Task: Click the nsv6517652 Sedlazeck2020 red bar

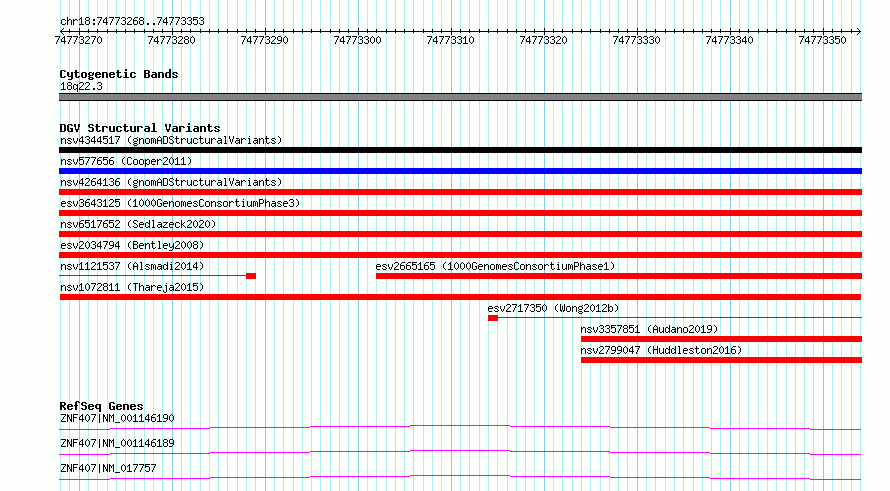Action: coord(460,234)
